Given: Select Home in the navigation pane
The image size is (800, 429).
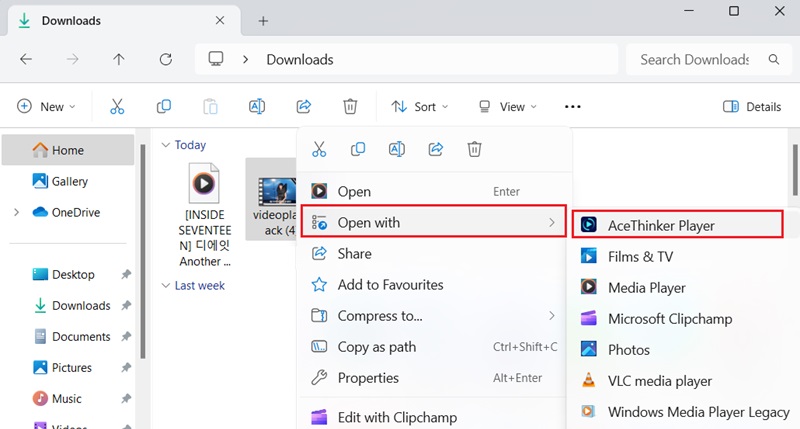Looking at the screenshot, I should coord(68,150).
